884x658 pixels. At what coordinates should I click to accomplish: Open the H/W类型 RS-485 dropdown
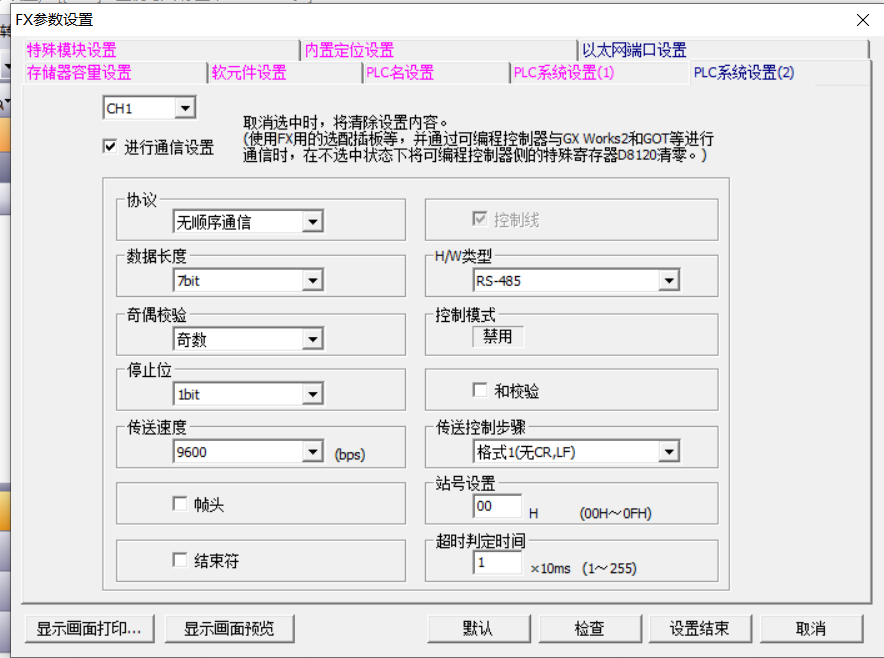669,282
